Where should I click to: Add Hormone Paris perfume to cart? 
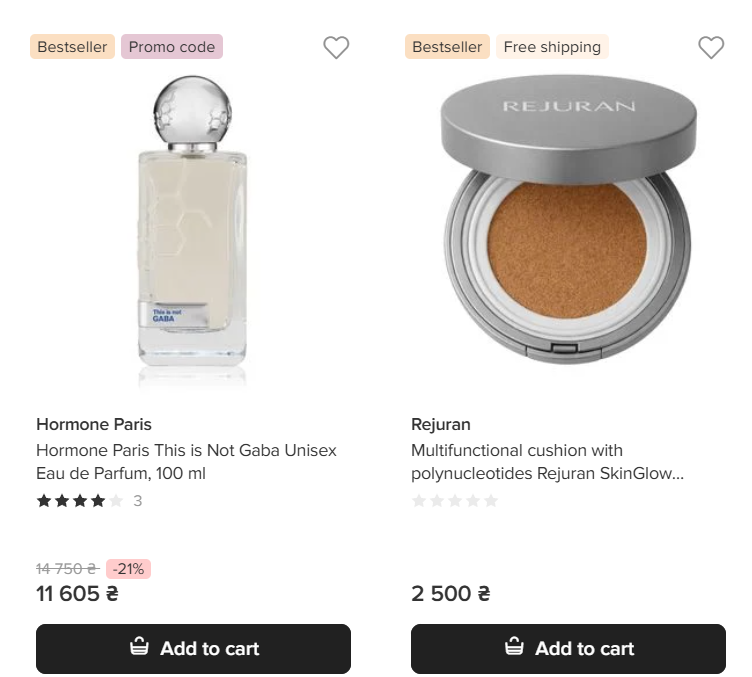coord(193,649)
